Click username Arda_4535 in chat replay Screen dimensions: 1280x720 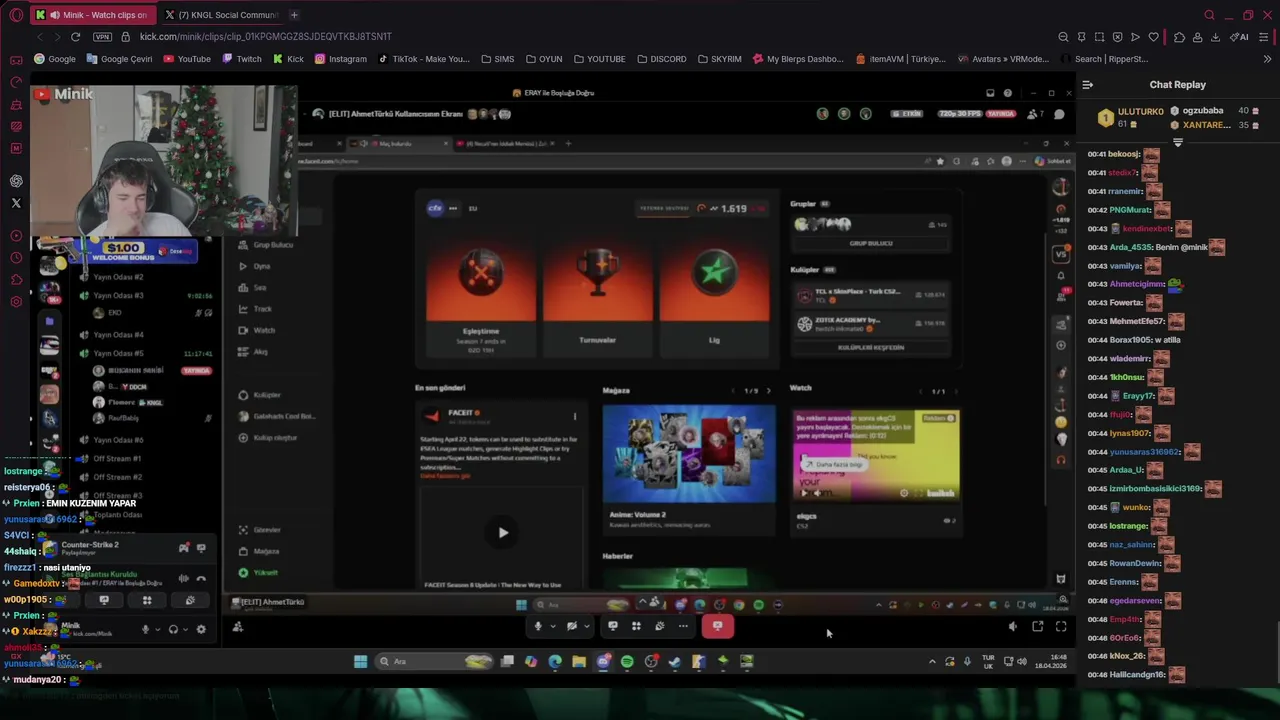(1130, 247)
